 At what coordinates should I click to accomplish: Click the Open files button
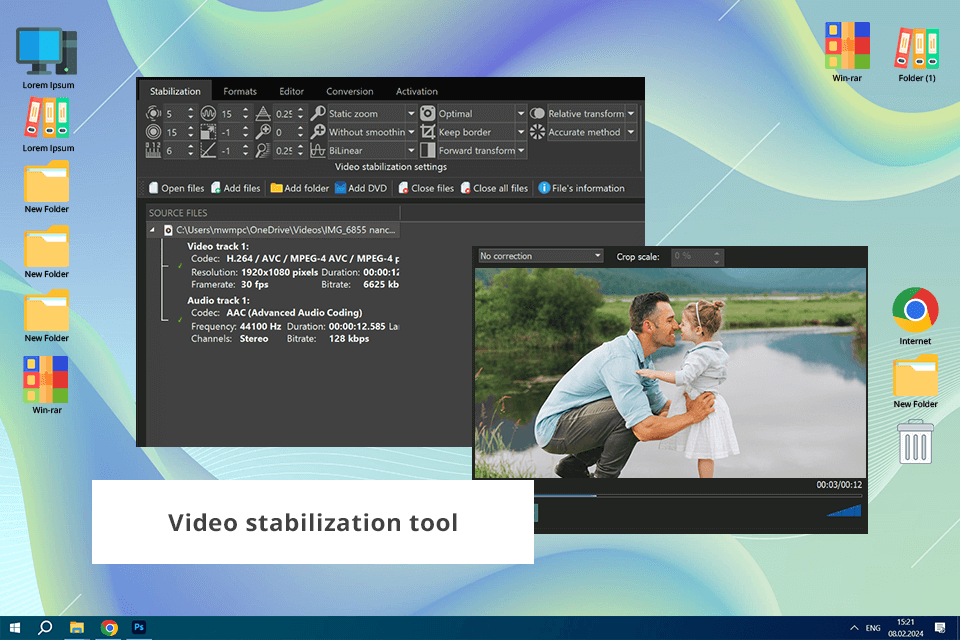[x=176, y=188]
